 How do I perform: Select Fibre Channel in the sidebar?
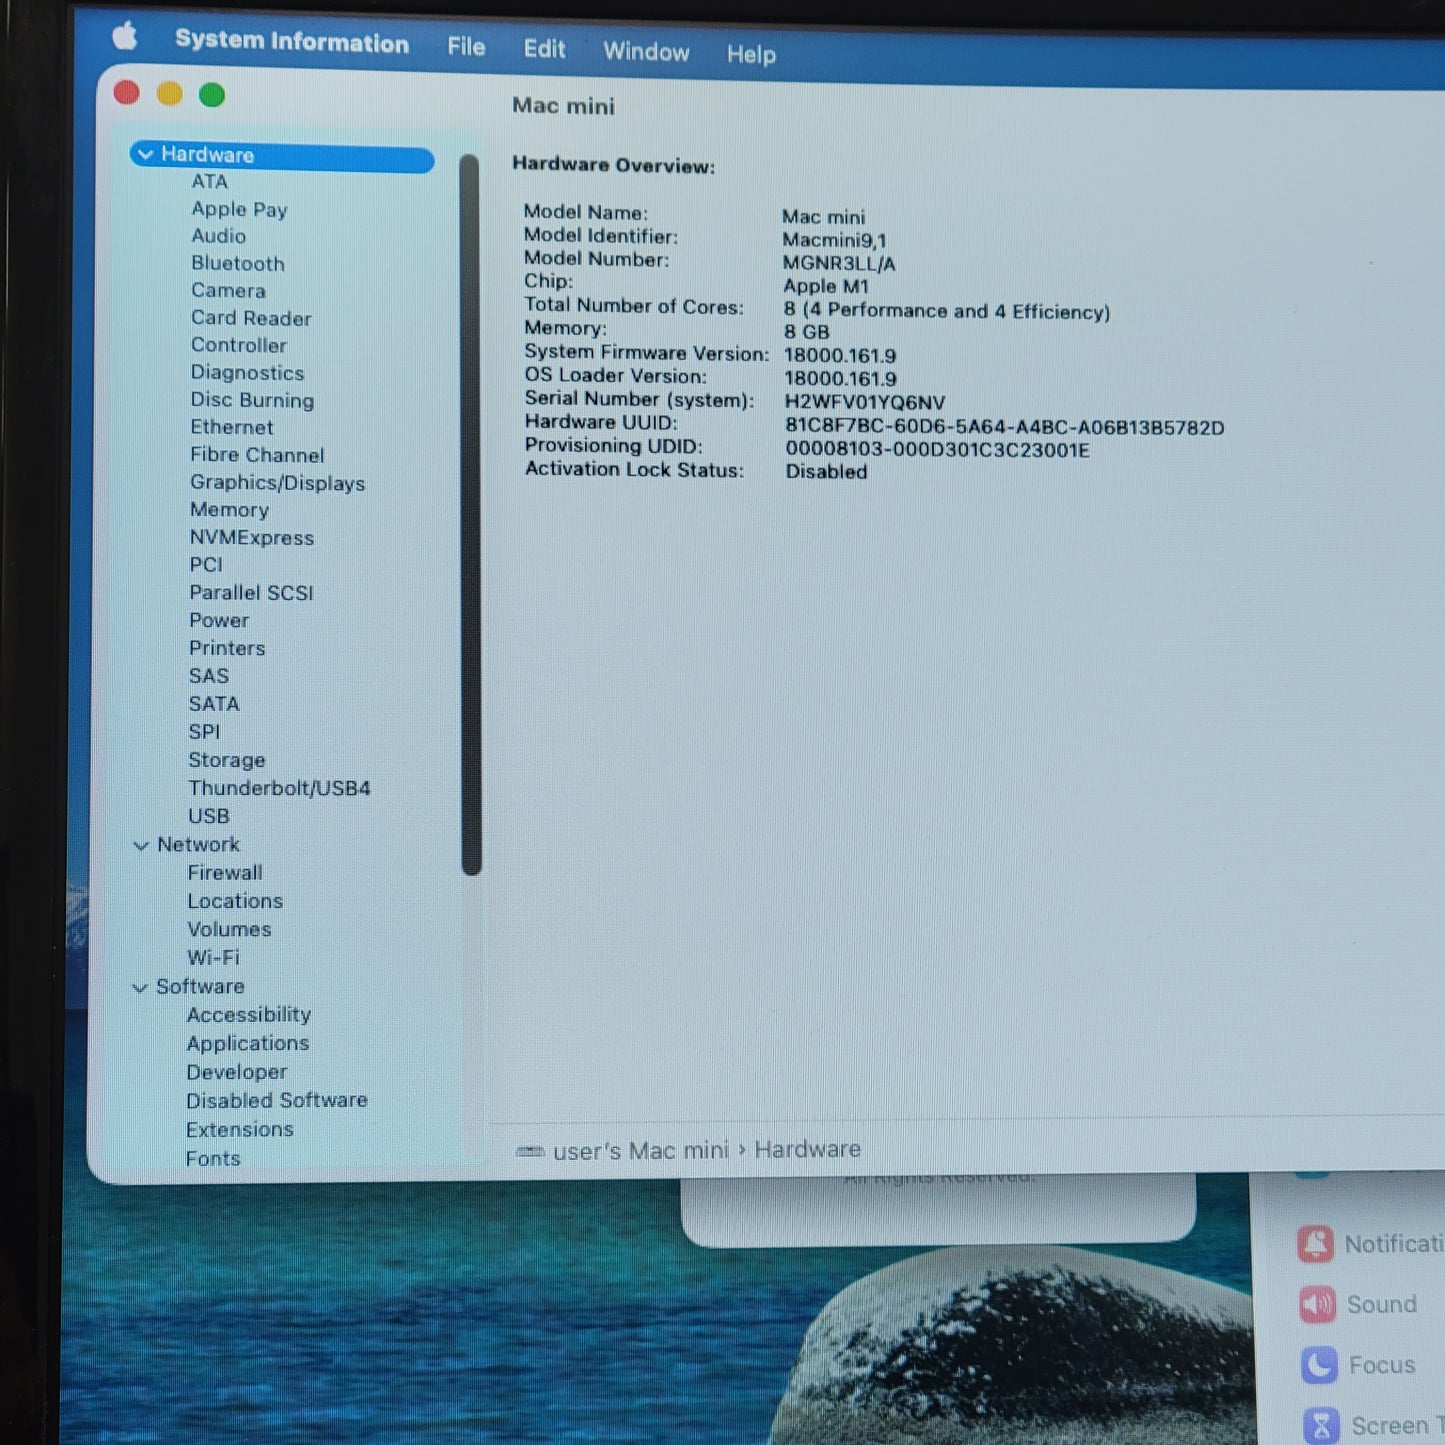point(257,455)
